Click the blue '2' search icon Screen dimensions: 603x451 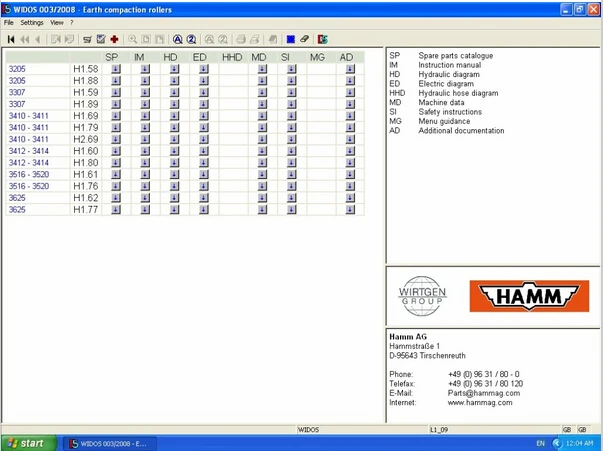point(191,39)
